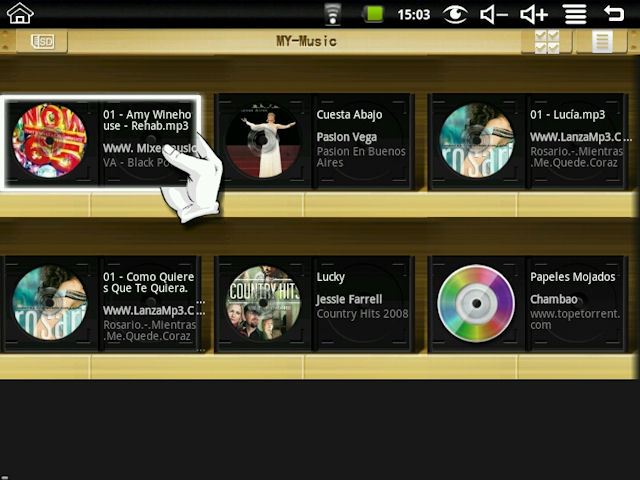Tap album Pasion En Buenos Aires
640x480 pixels.
coord(361,157)
